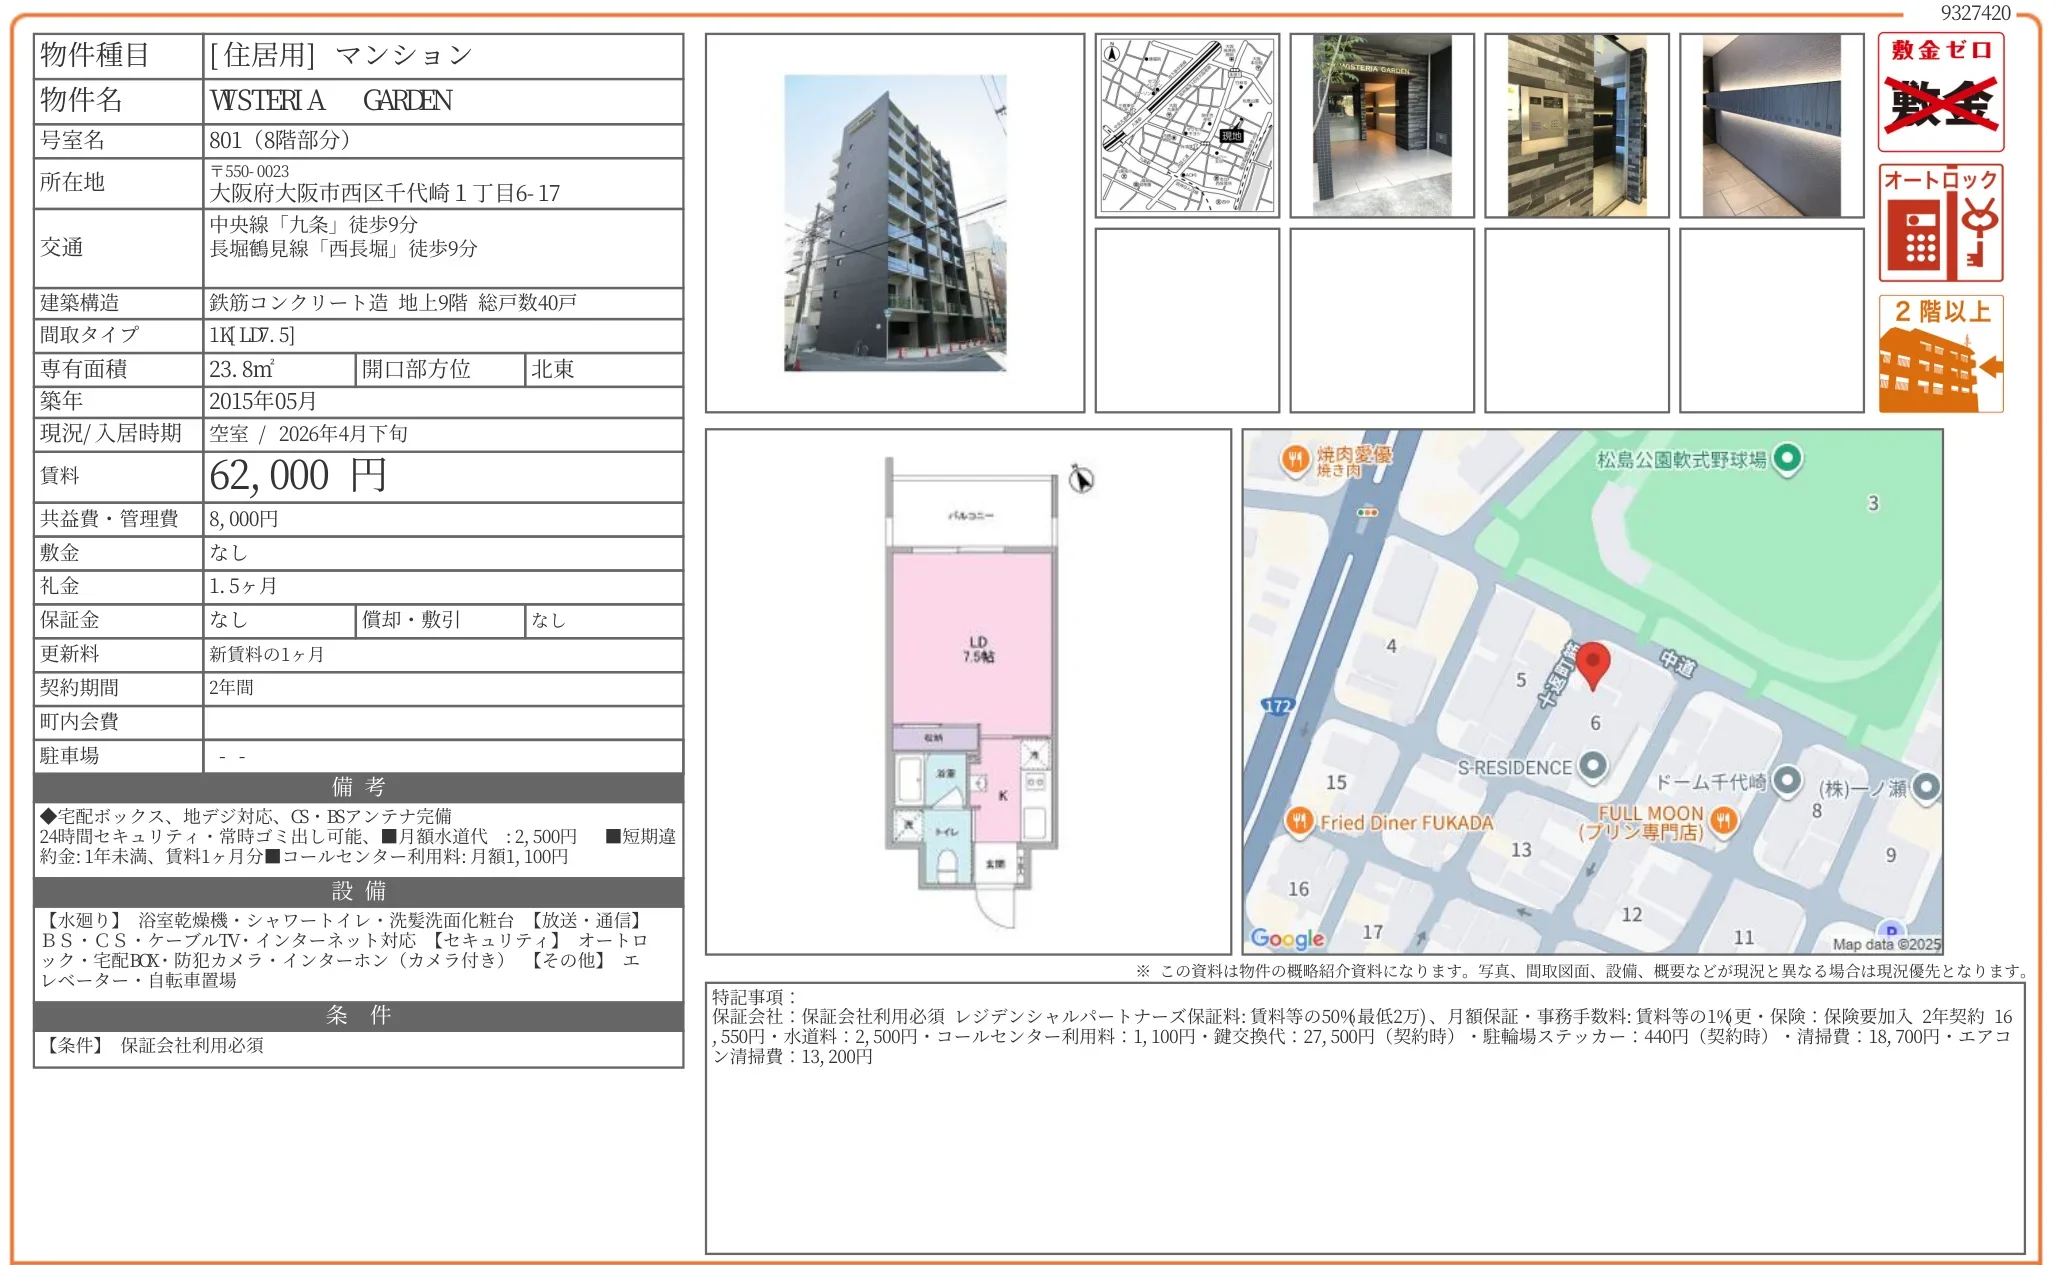Viewport: 2056px width, 1265px height.
Task: Toggle the オートロック feature badge
Action: [1940, 222]
